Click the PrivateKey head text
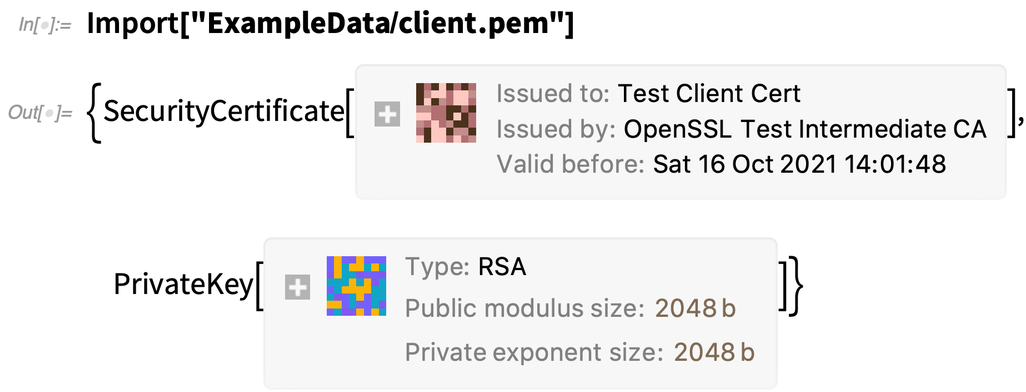1026x392 pixels. (x=183, y=285)
